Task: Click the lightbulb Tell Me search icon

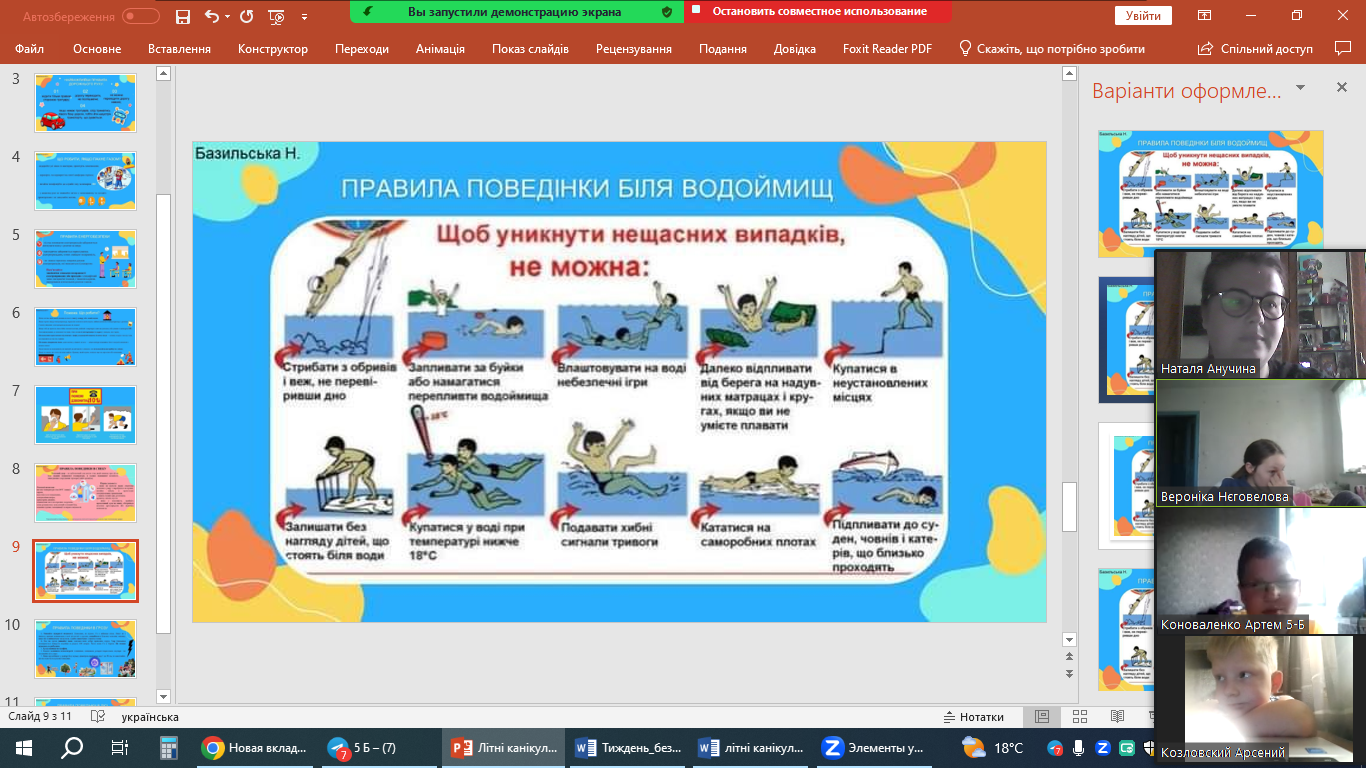Action: [965, 48]
